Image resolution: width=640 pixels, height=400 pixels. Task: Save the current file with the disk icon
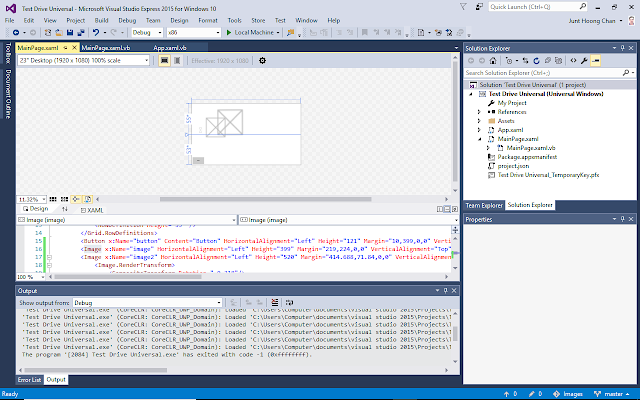pos(70,33)
